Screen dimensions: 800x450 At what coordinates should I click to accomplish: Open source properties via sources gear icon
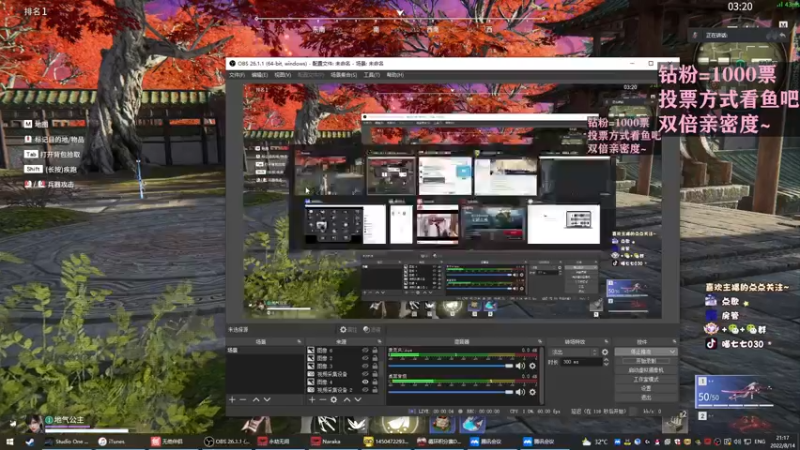334,399
